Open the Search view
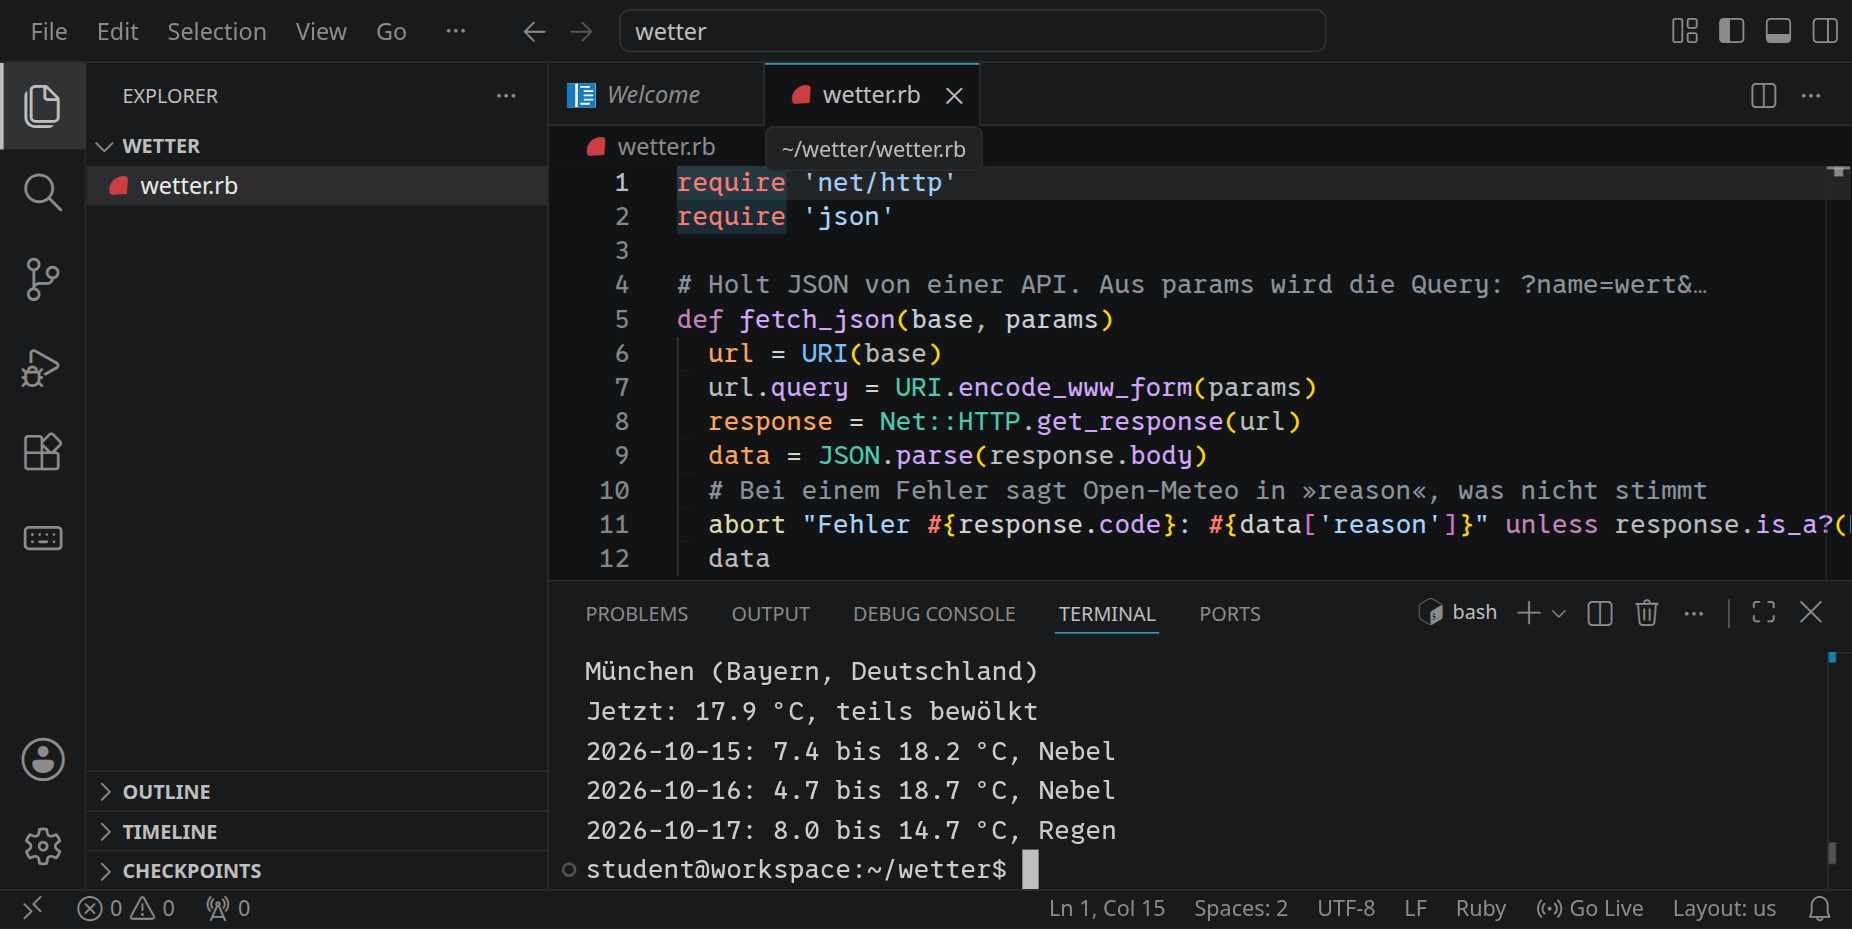This screenshot has width=1852, height=929. tap(42, 192)
